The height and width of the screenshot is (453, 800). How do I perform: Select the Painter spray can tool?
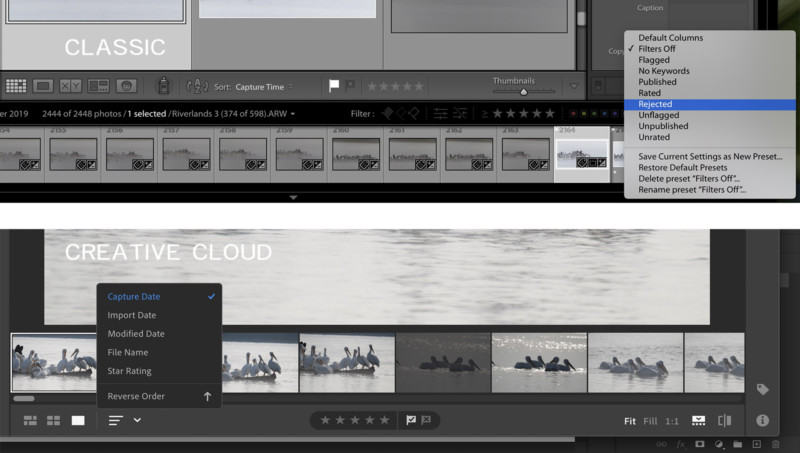point(164,86)
